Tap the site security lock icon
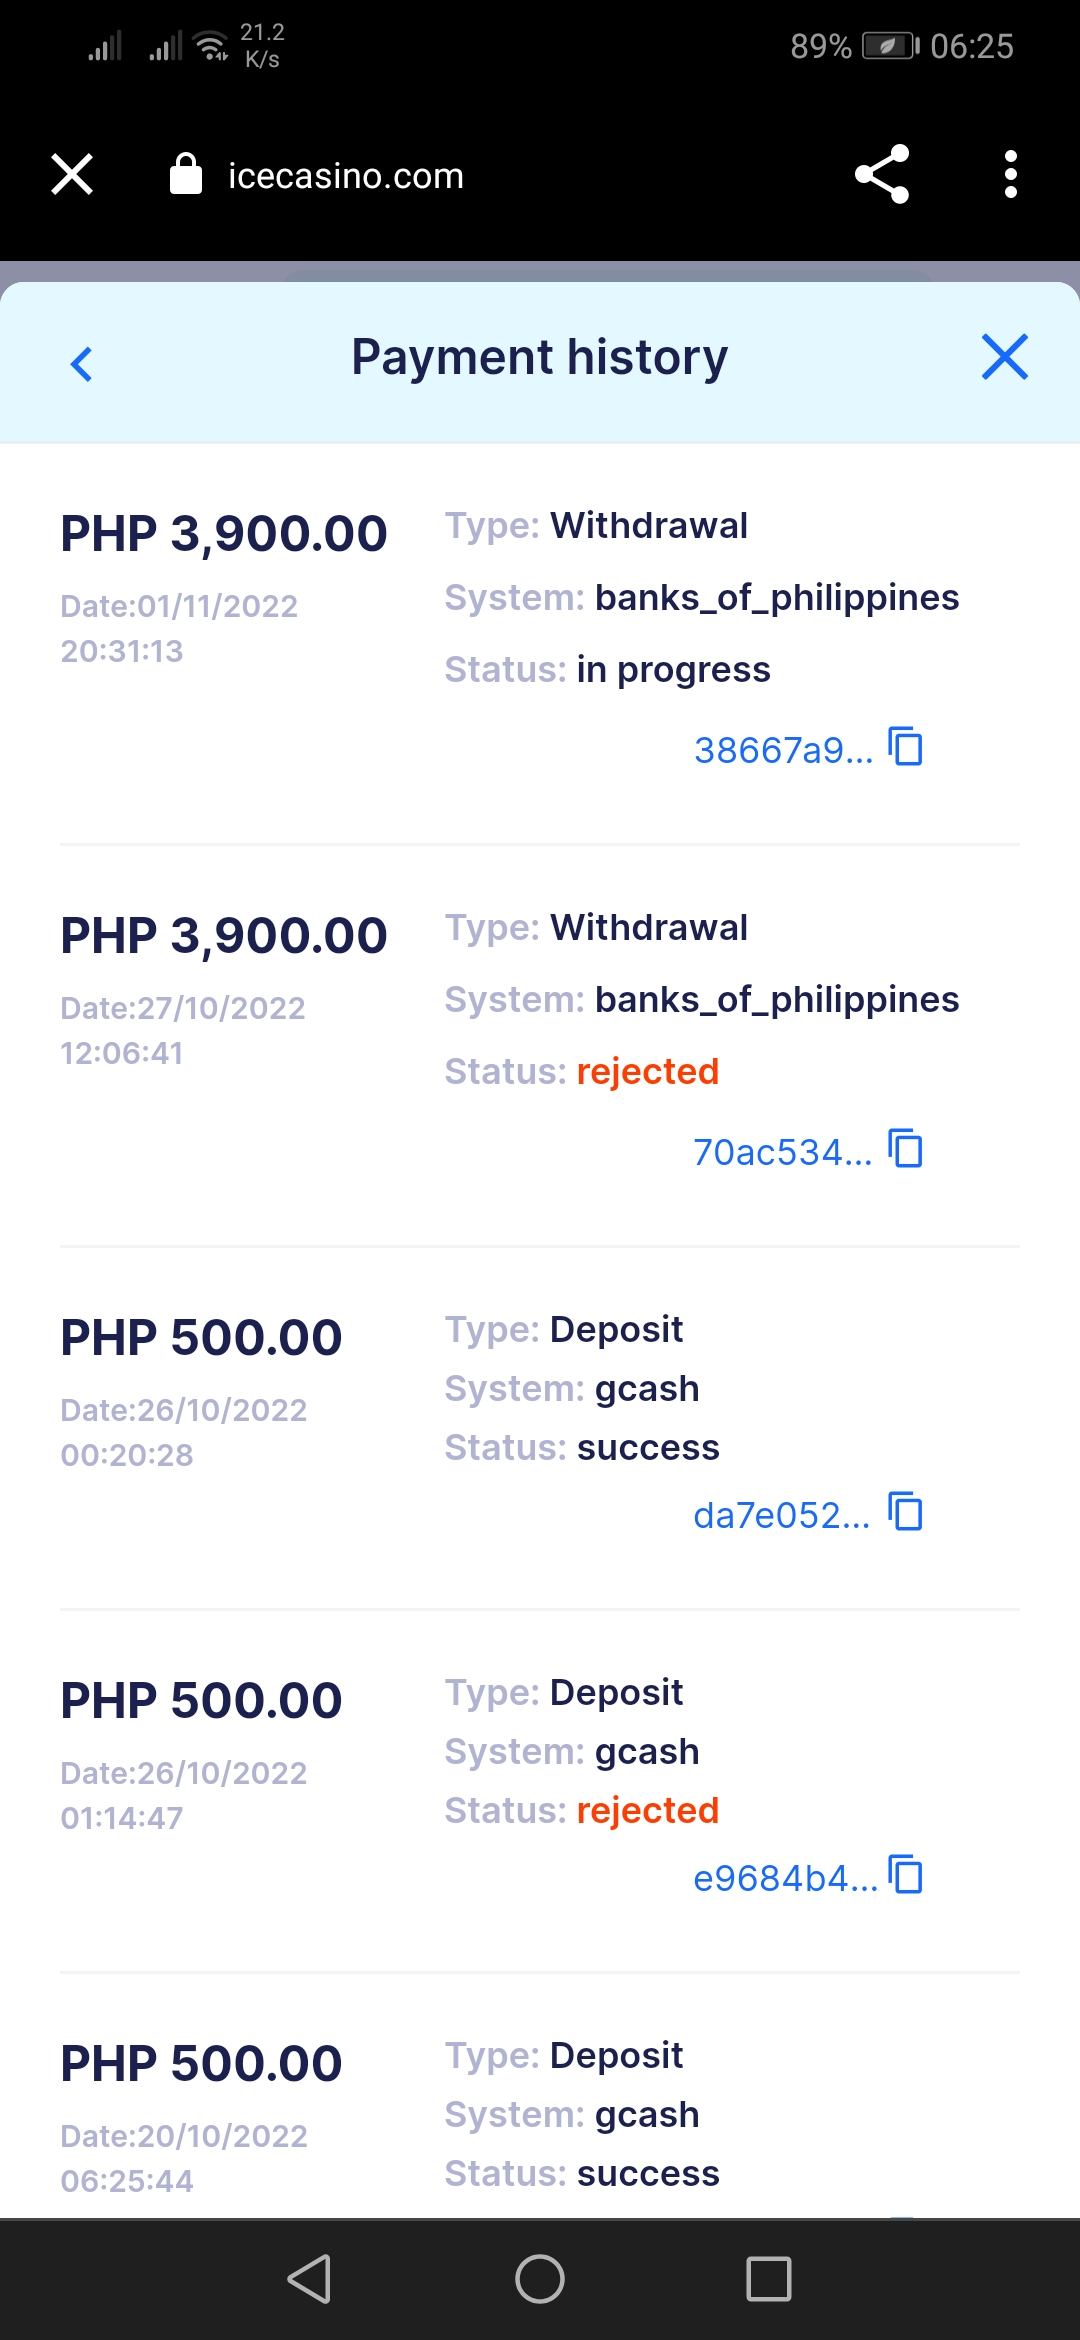 click(186, 175)
